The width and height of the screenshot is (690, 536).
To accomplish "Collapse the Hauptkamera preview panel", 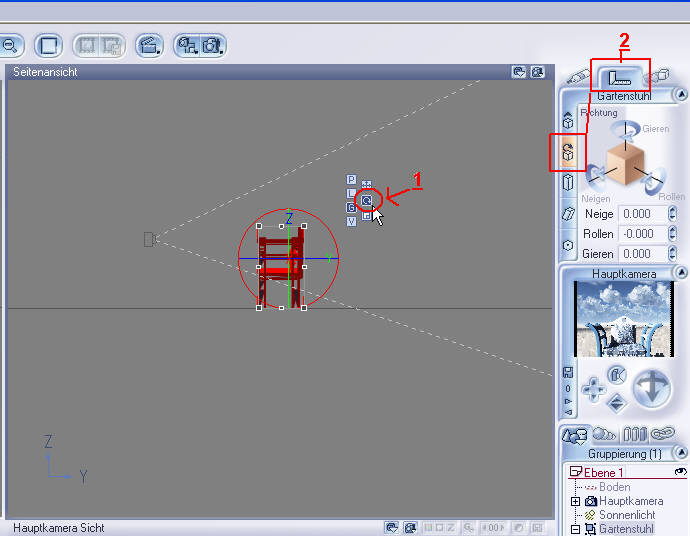I will click(681, 273).
